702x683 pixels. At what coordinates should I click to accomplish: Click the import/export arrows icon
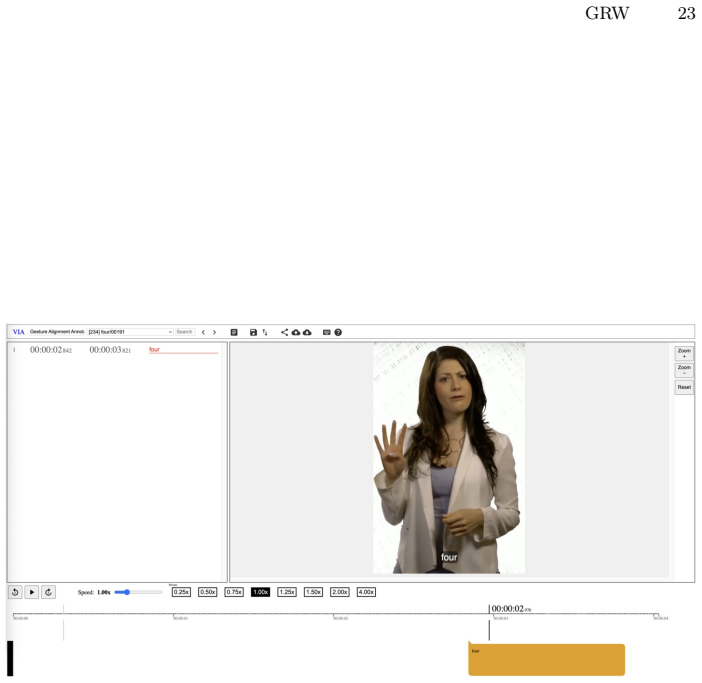click(x=265, y=332)
